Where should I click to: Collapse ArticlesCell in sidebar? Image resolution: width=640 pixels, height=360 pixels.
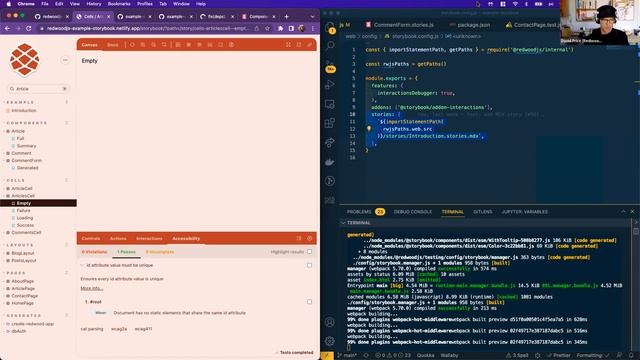(x=23, y=196)
